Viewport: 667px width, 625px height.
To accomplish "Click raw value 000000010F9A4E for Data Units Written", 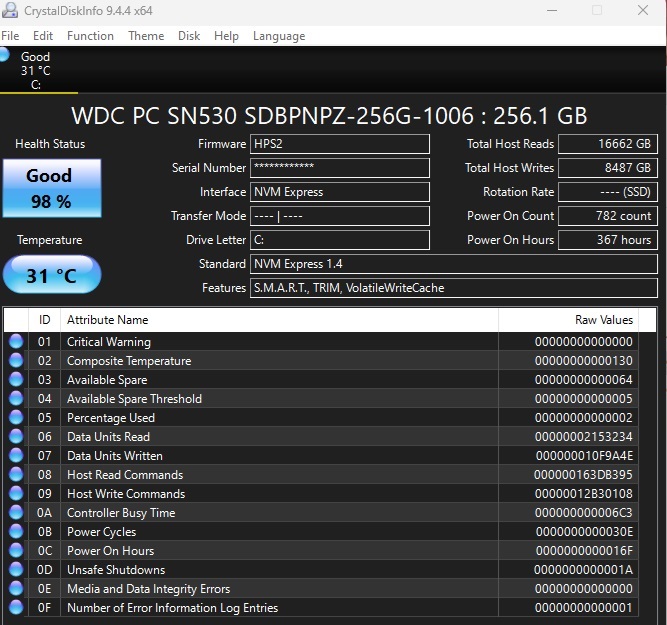I will (x=584, y=456).
